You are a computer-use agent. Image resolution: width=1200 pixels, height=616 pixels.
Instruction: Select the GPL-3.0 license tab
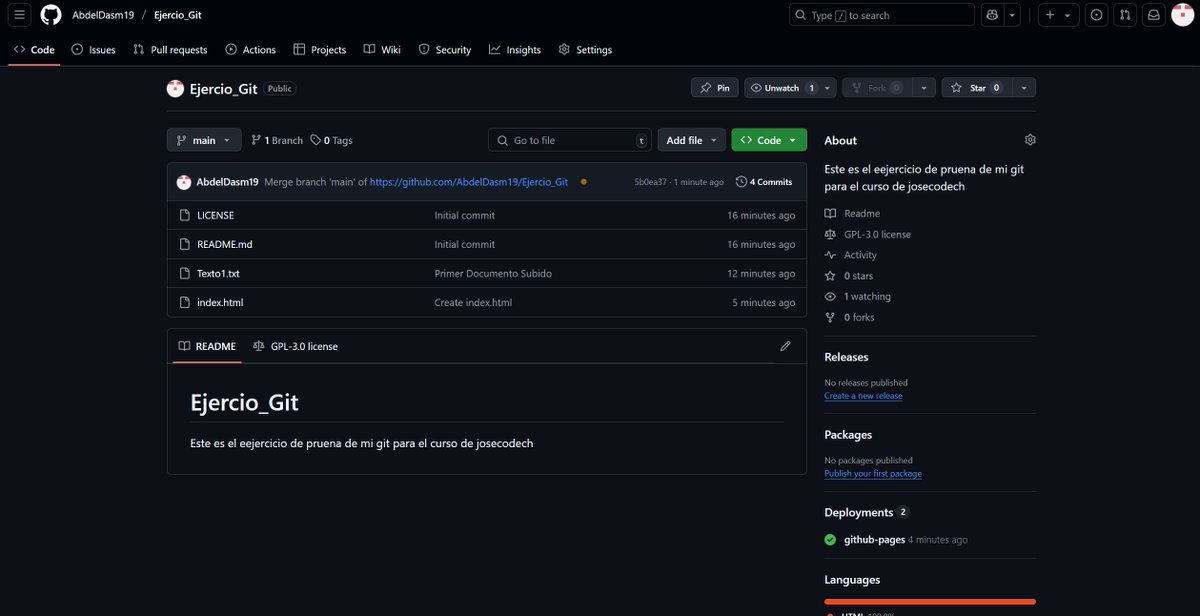(295, 346)
